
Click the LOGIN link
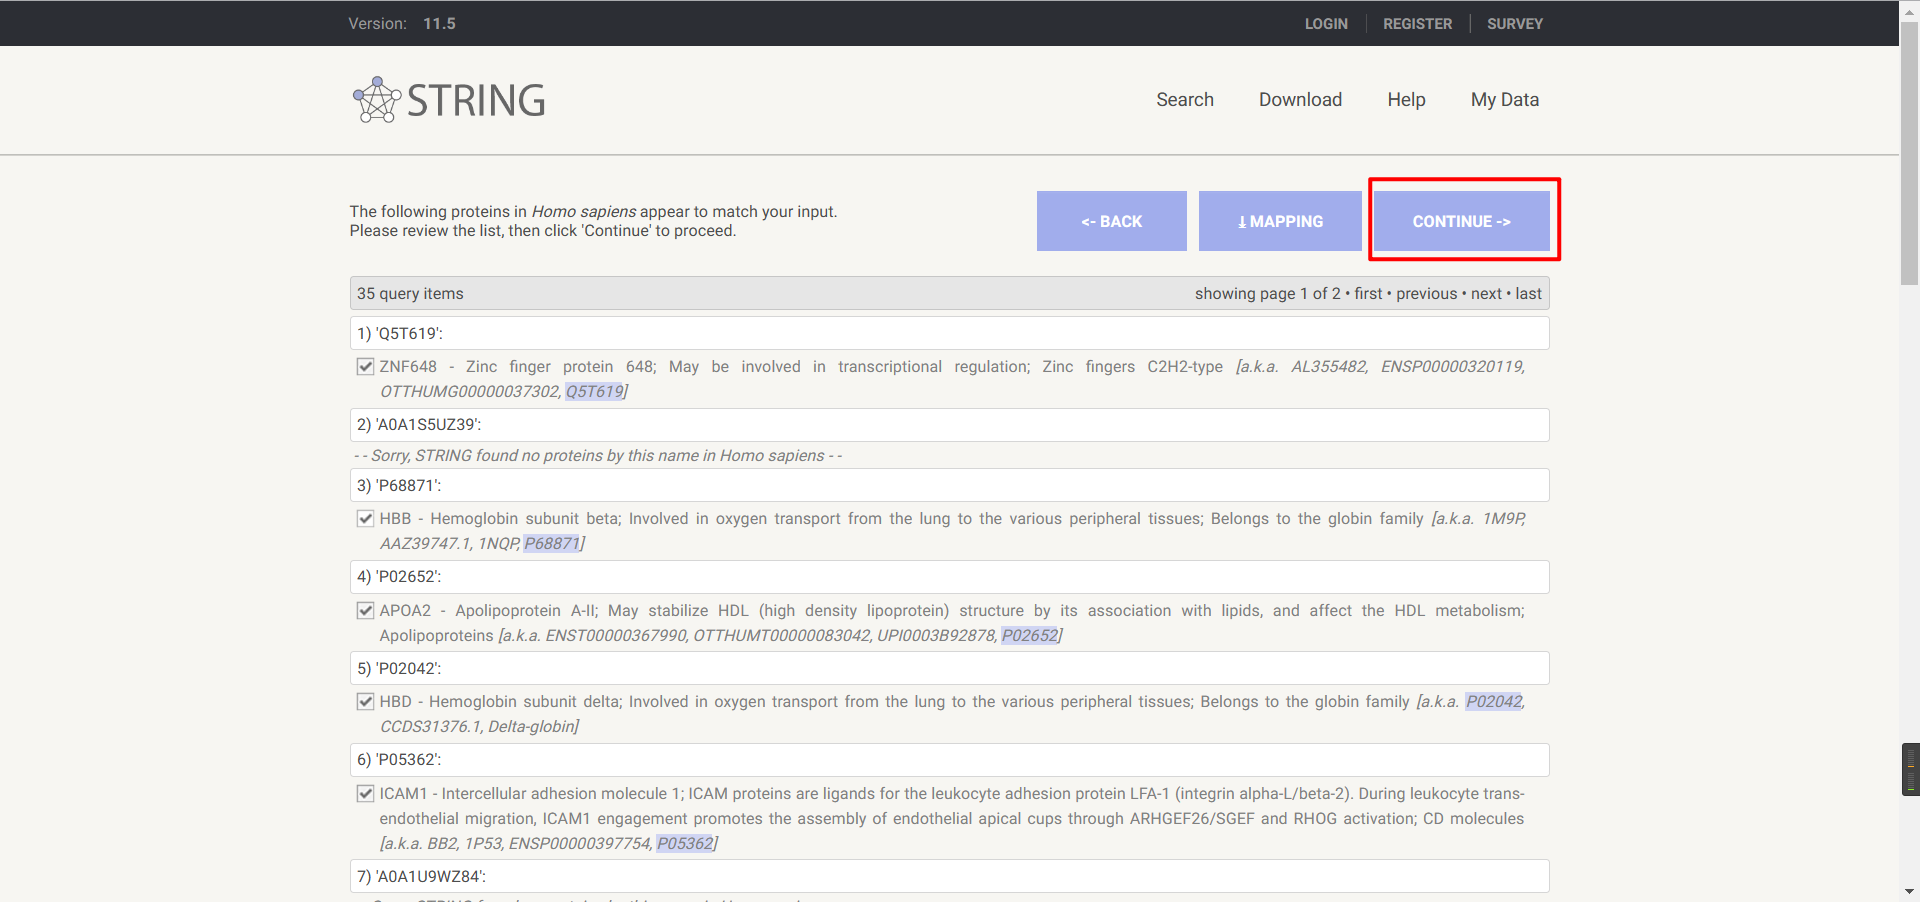tap(1326, 24)
